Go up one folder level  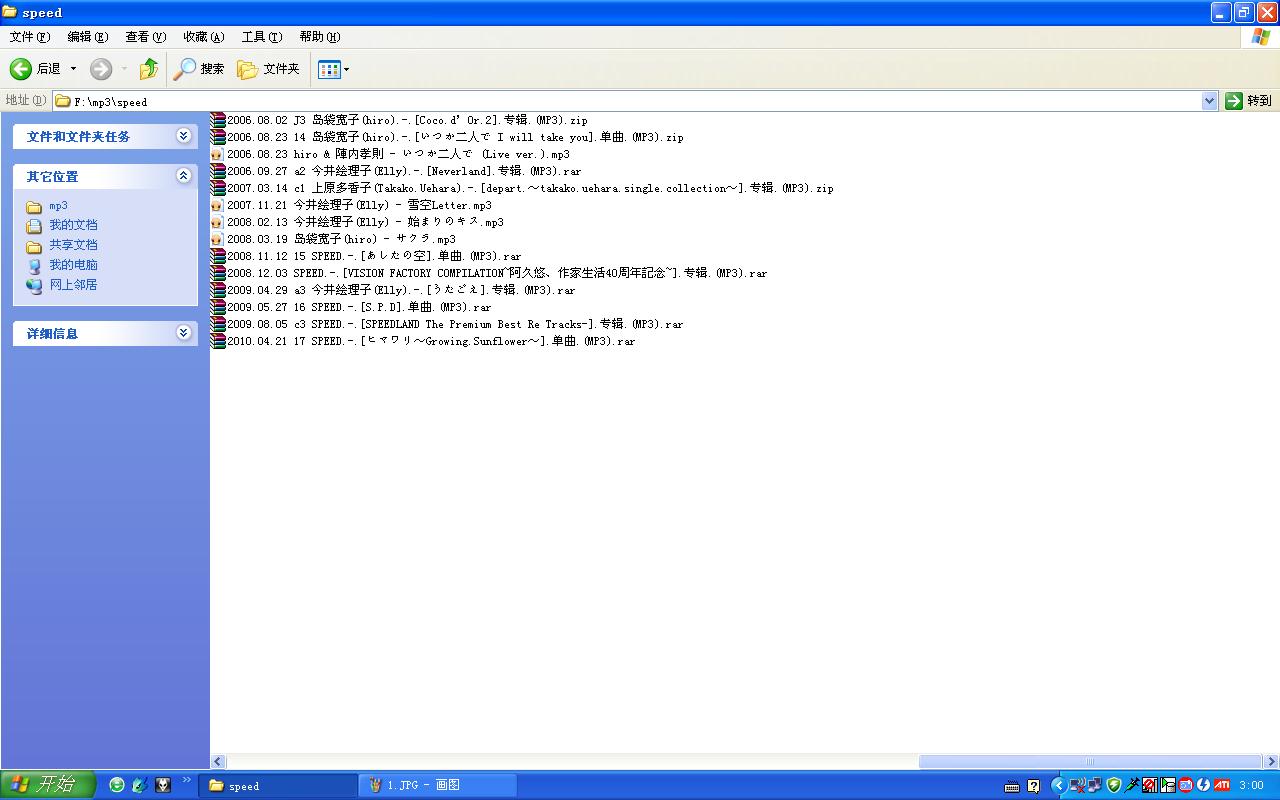pos(149,69)
